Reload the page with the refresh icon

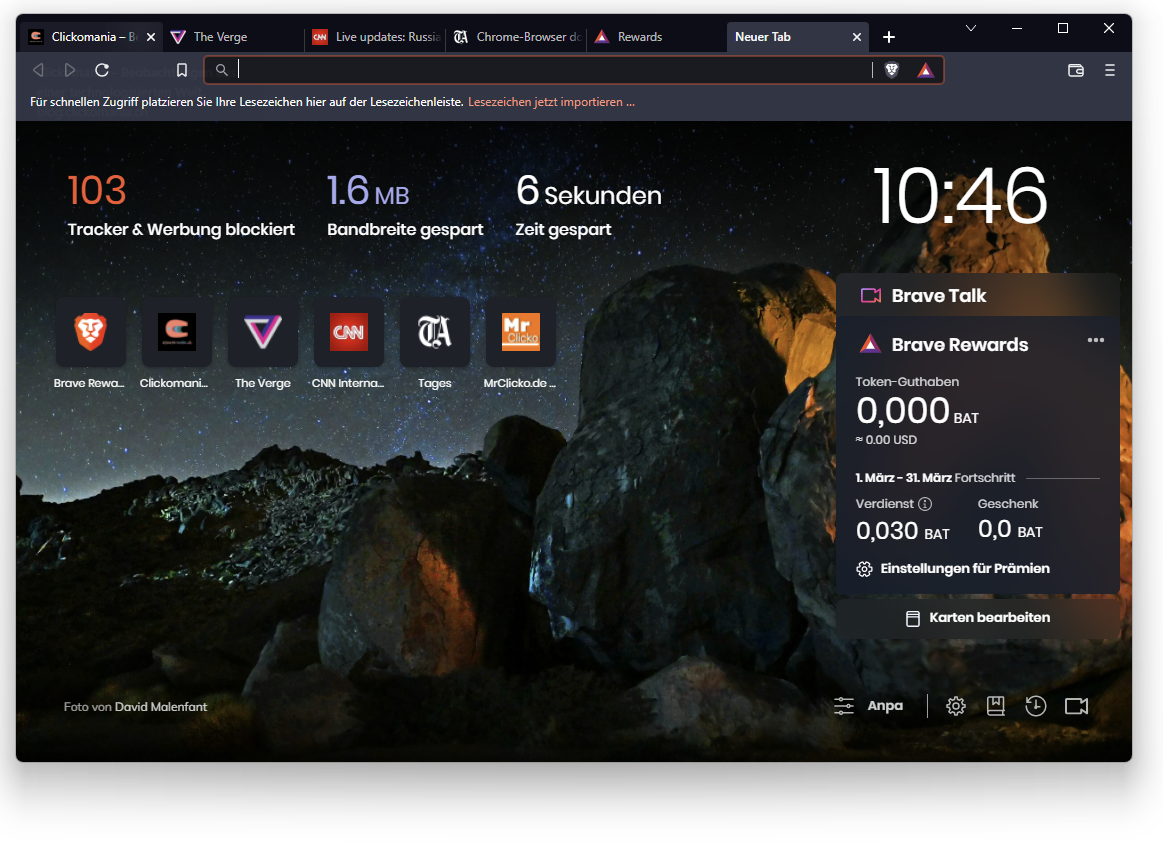(x=102, y=70)
